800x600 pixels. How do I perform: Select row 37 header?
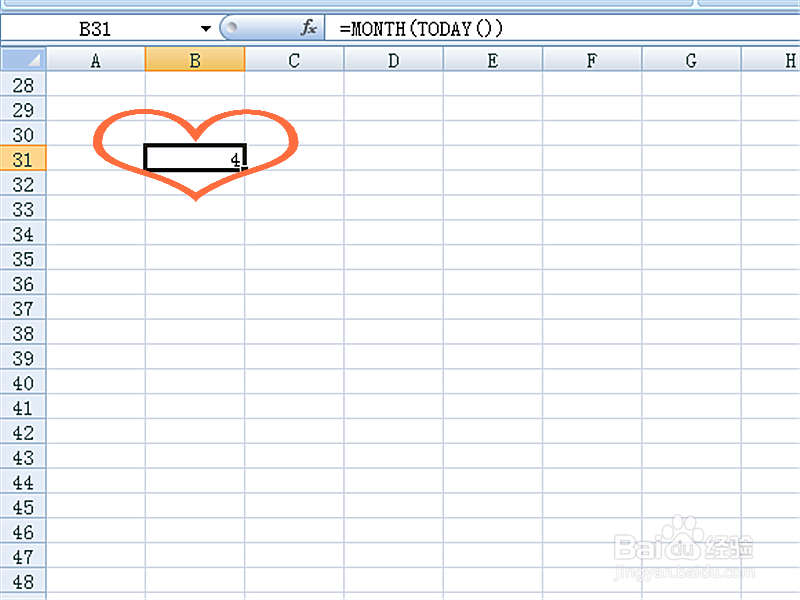(23, 308)
